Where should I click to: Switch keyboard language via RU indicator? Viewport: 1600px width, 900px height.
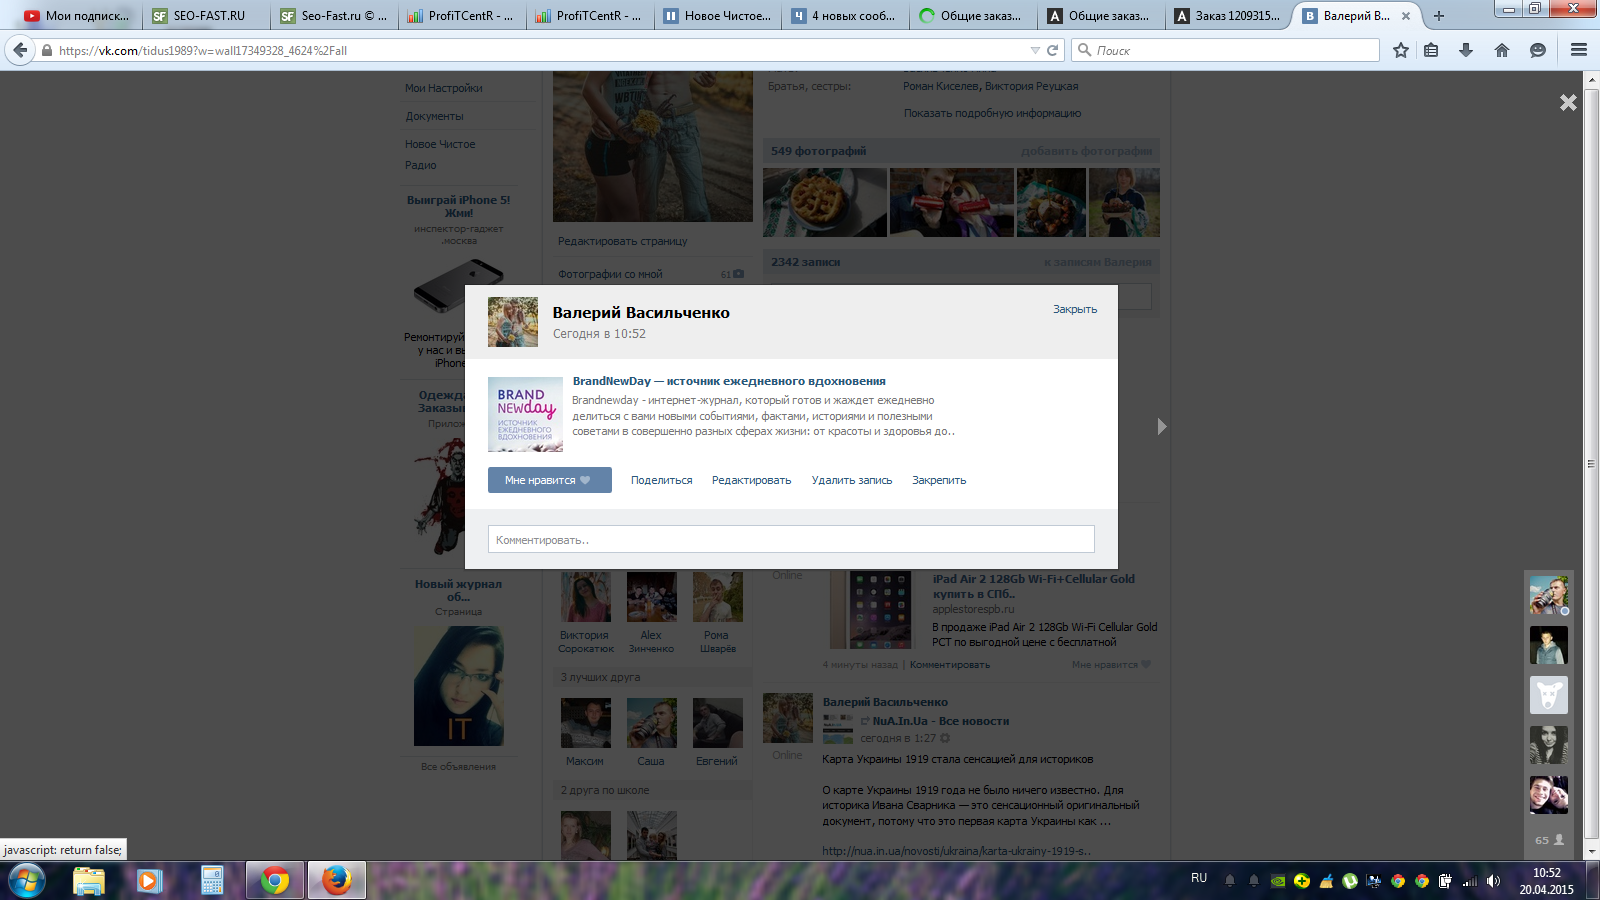[1199, 878]
